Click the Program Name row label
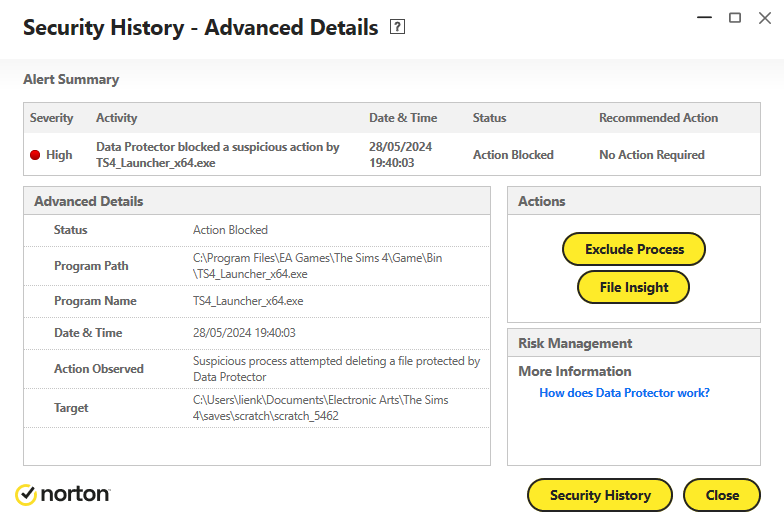 [x=95, y=301]
